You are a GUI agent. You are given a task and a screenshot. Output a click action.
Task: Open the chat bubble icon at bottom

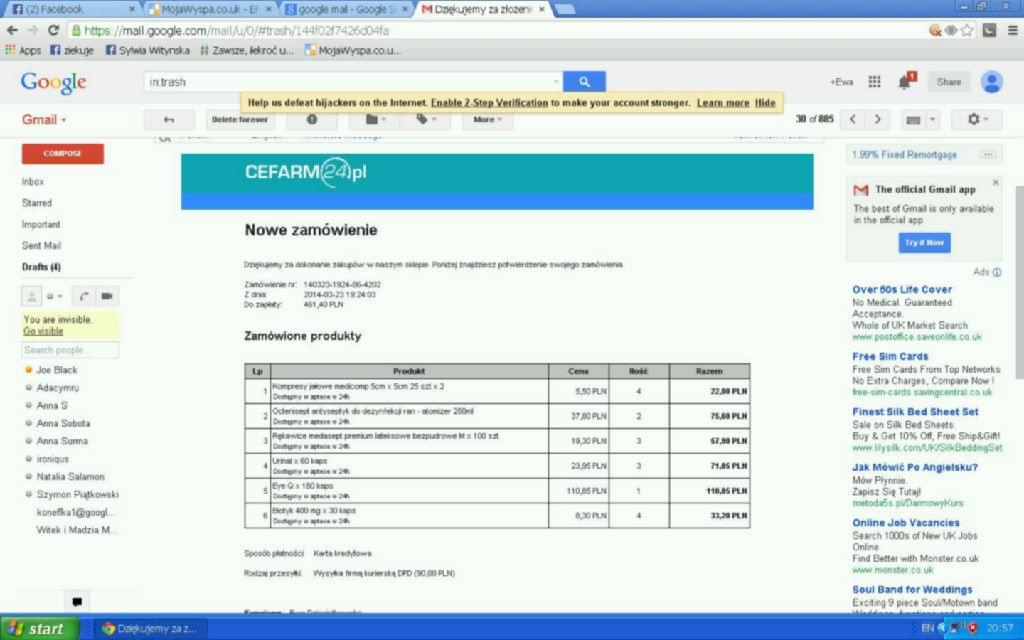[77, 601]
